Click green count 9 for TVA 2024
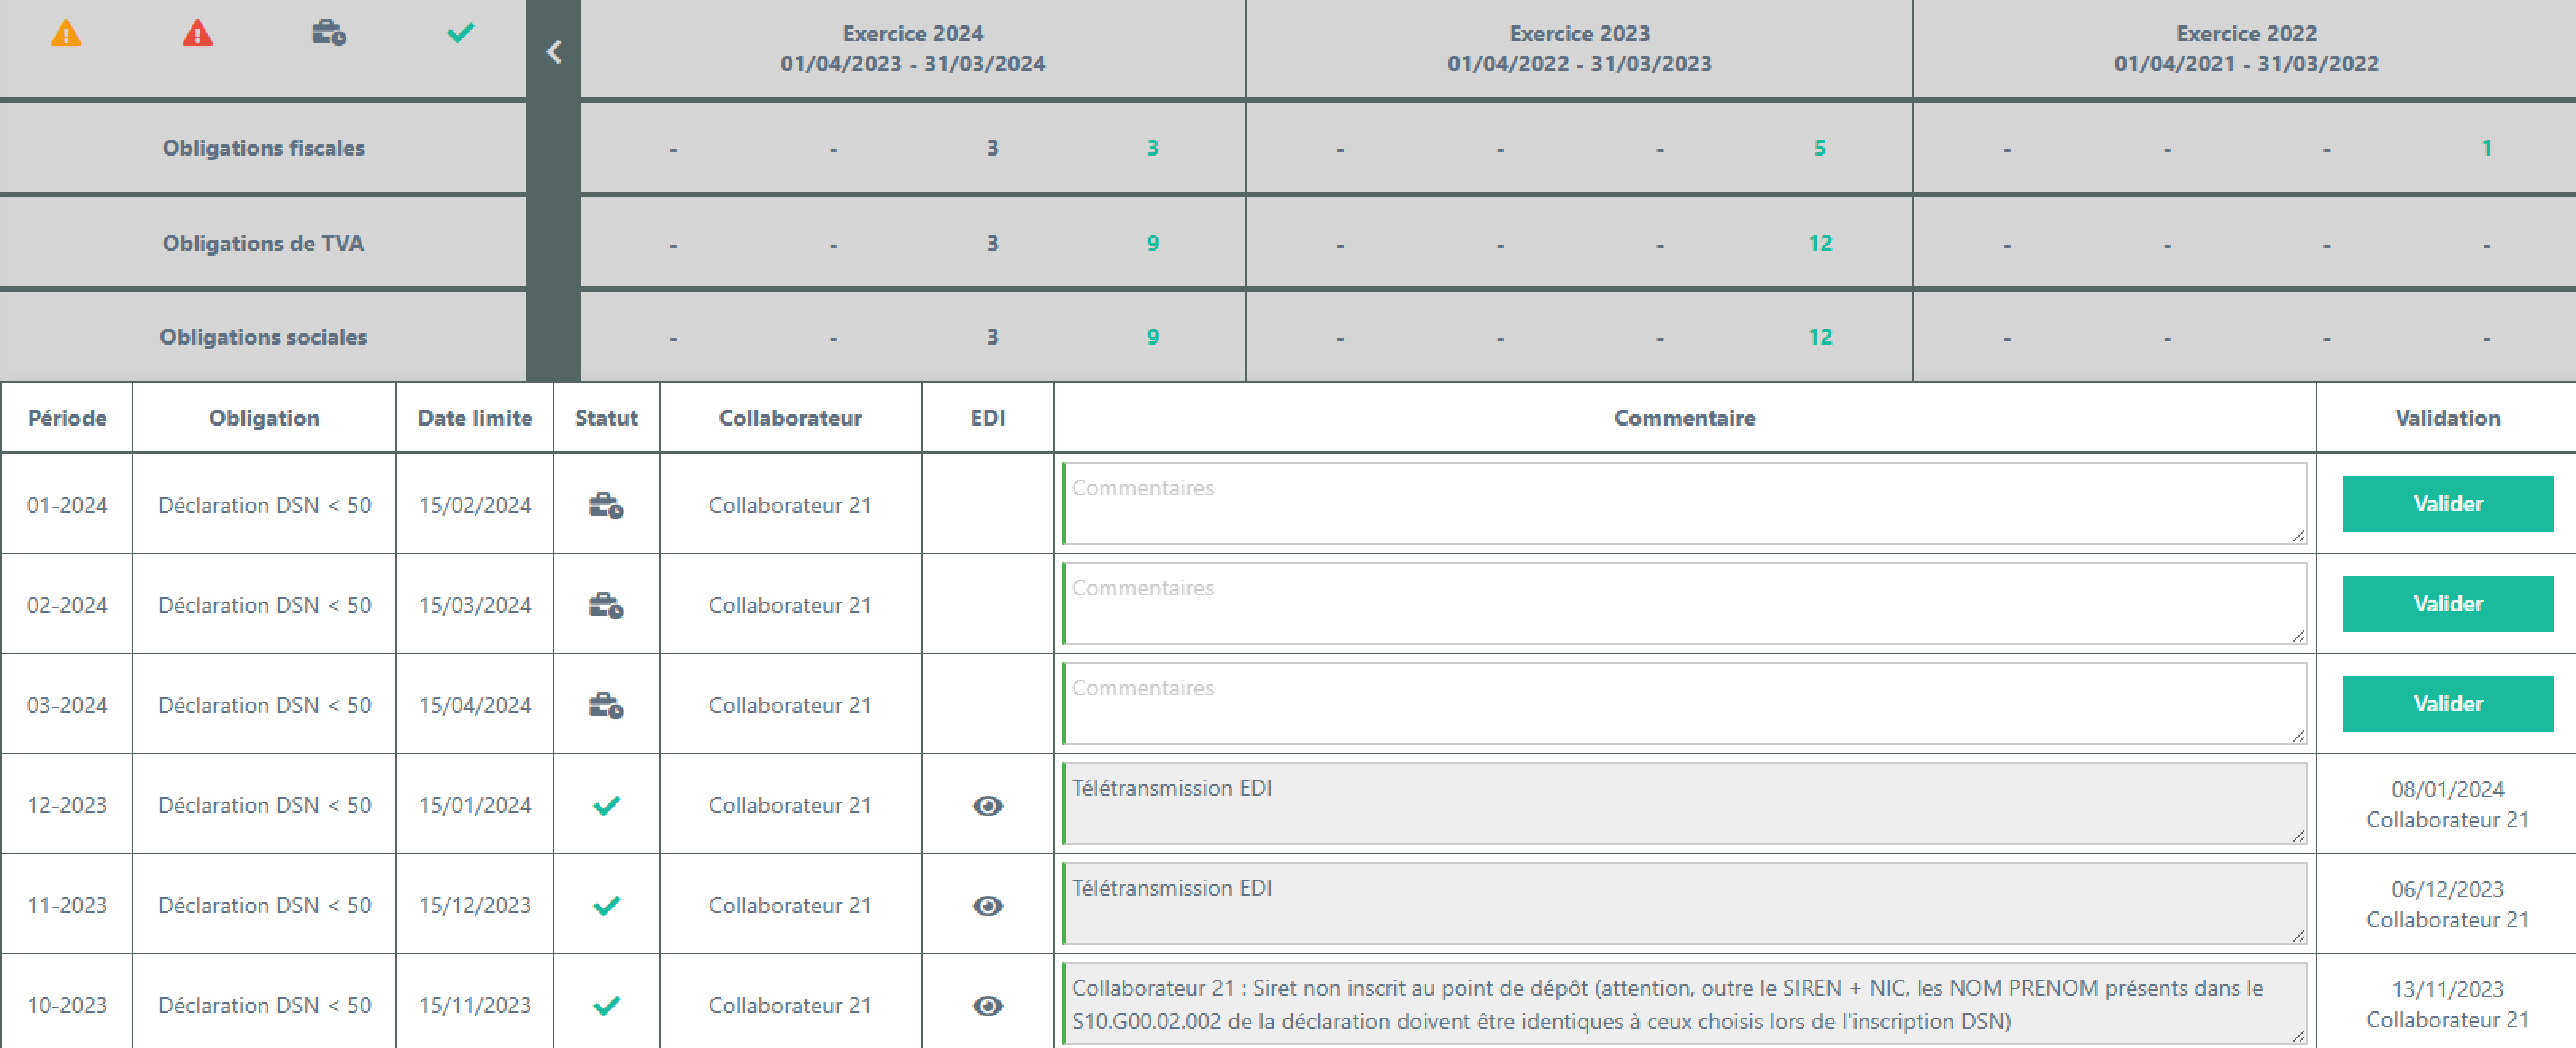This screenshot has width=2576, height=1048. coord(1152,243)
